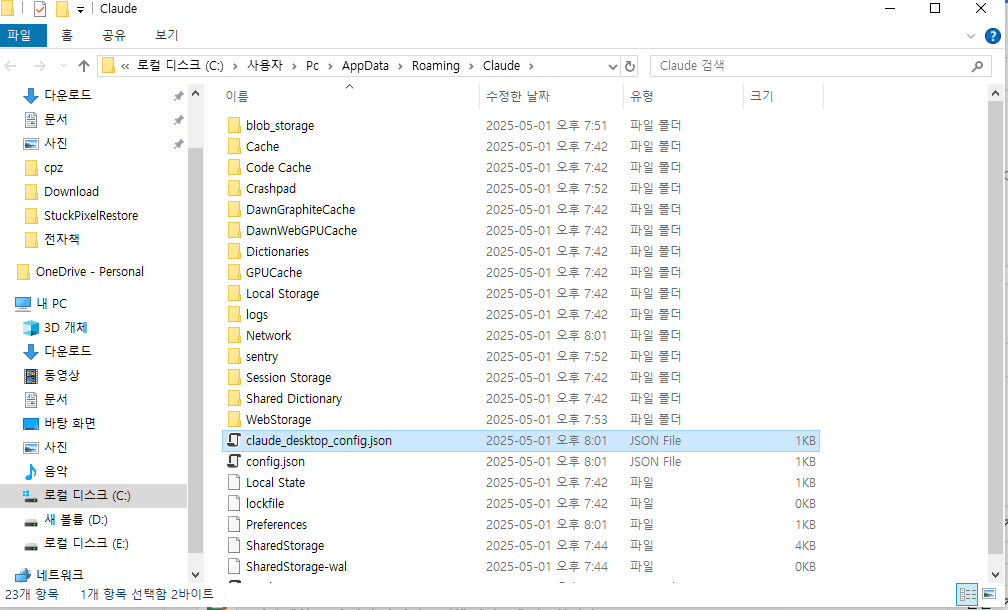Click the chevron after Roaming in path
This screenshot has width=1008, height=610.
(x=471, y=66)
